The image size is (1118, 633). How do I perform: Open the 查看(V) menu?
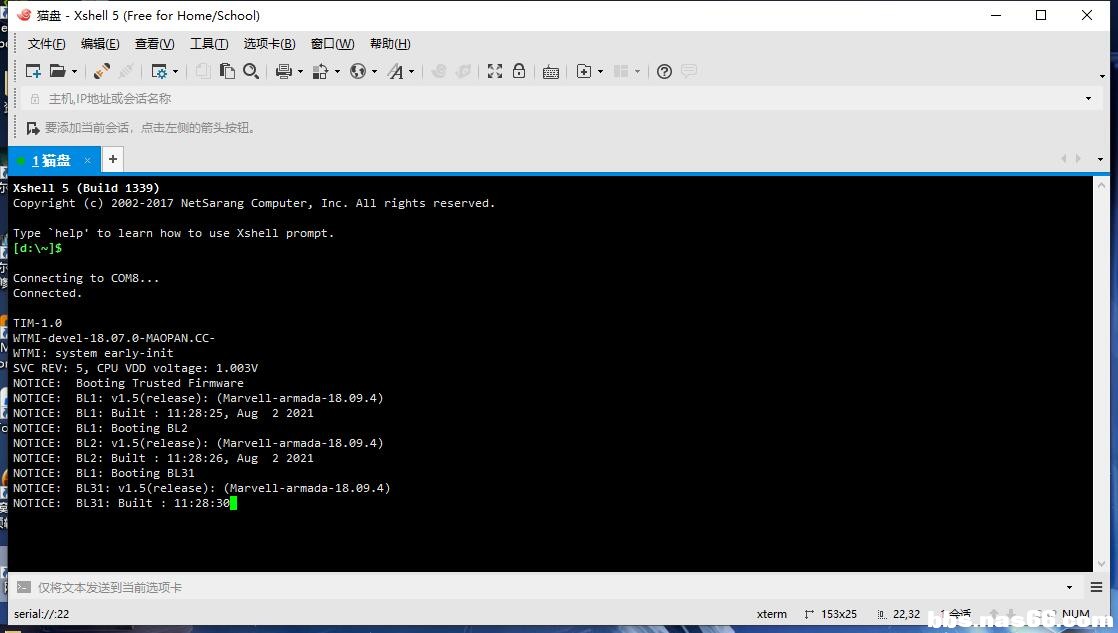[155, 44]
